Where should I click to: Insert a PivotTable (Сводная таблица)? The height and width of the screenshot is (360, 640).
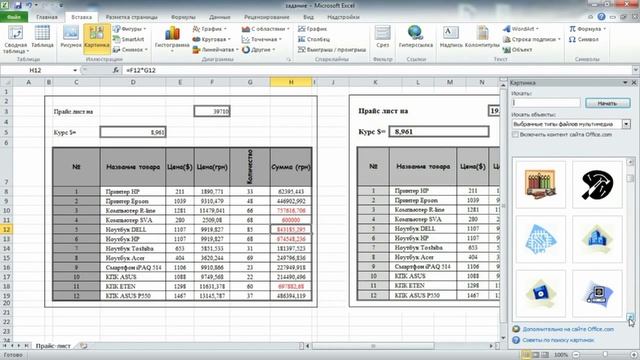pyautogui.click(x=16, y=40)
